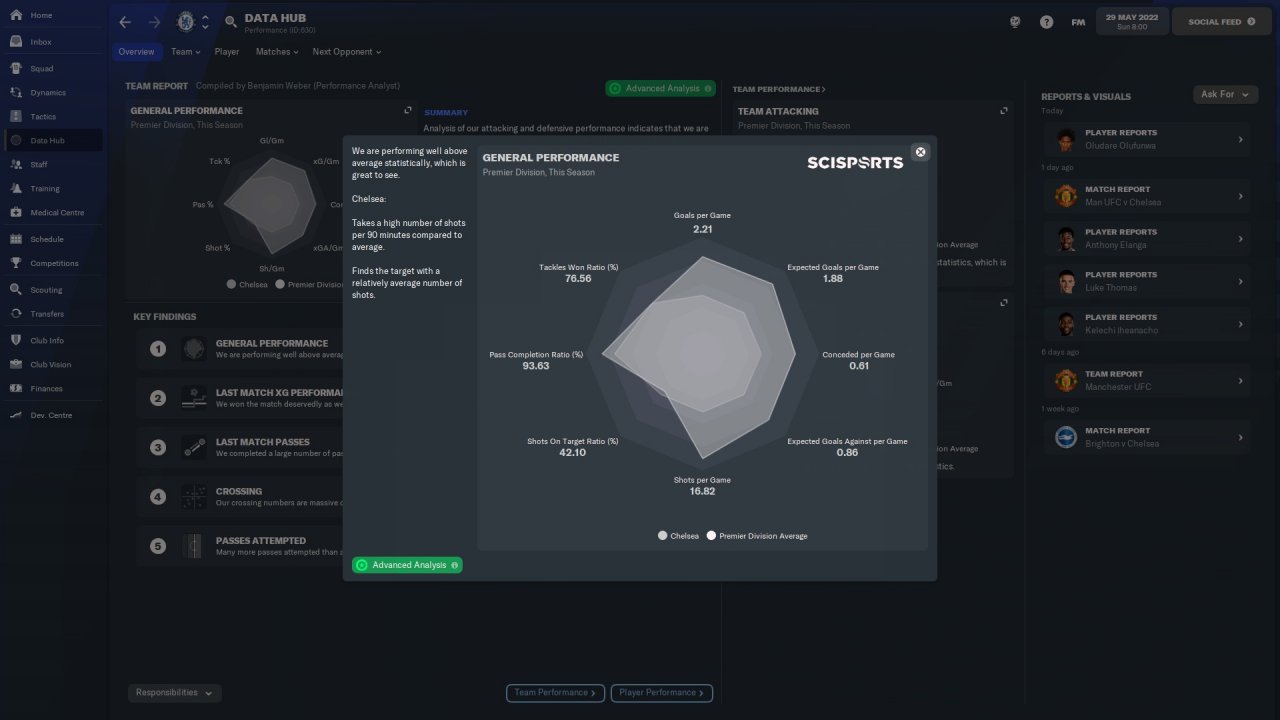
Task: Expand the Team Attacking panel fullscreen
Action: (x=1004, y=111)
